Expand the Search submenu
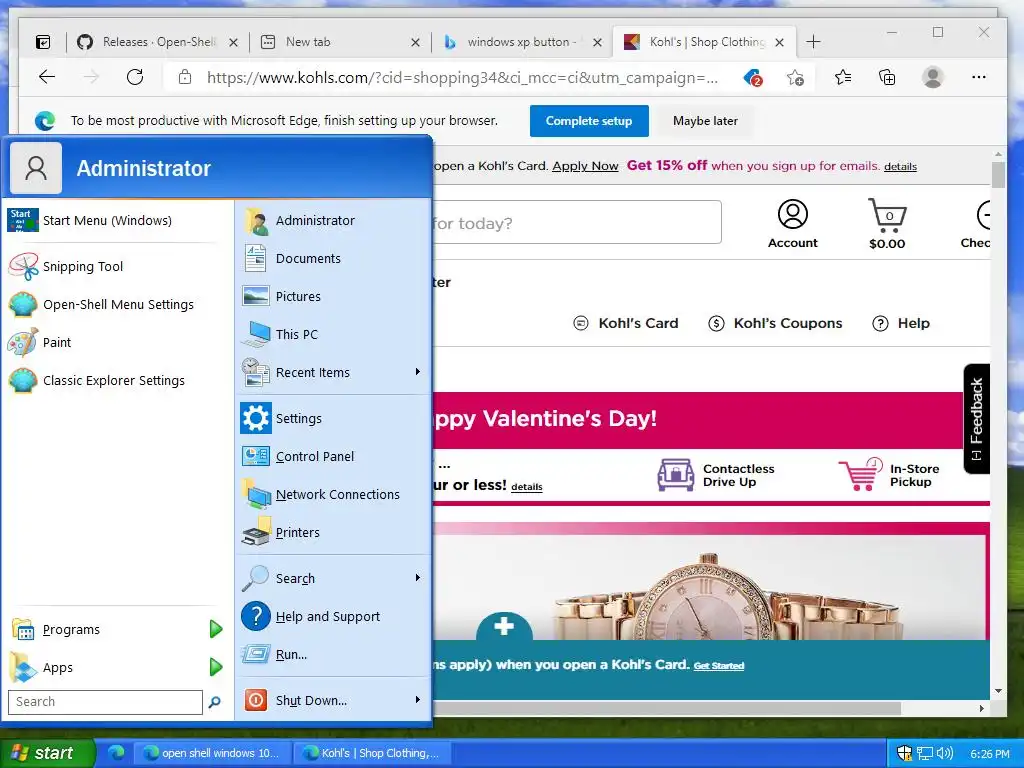Screen dimensions: 1024x768 pos(418,579)
